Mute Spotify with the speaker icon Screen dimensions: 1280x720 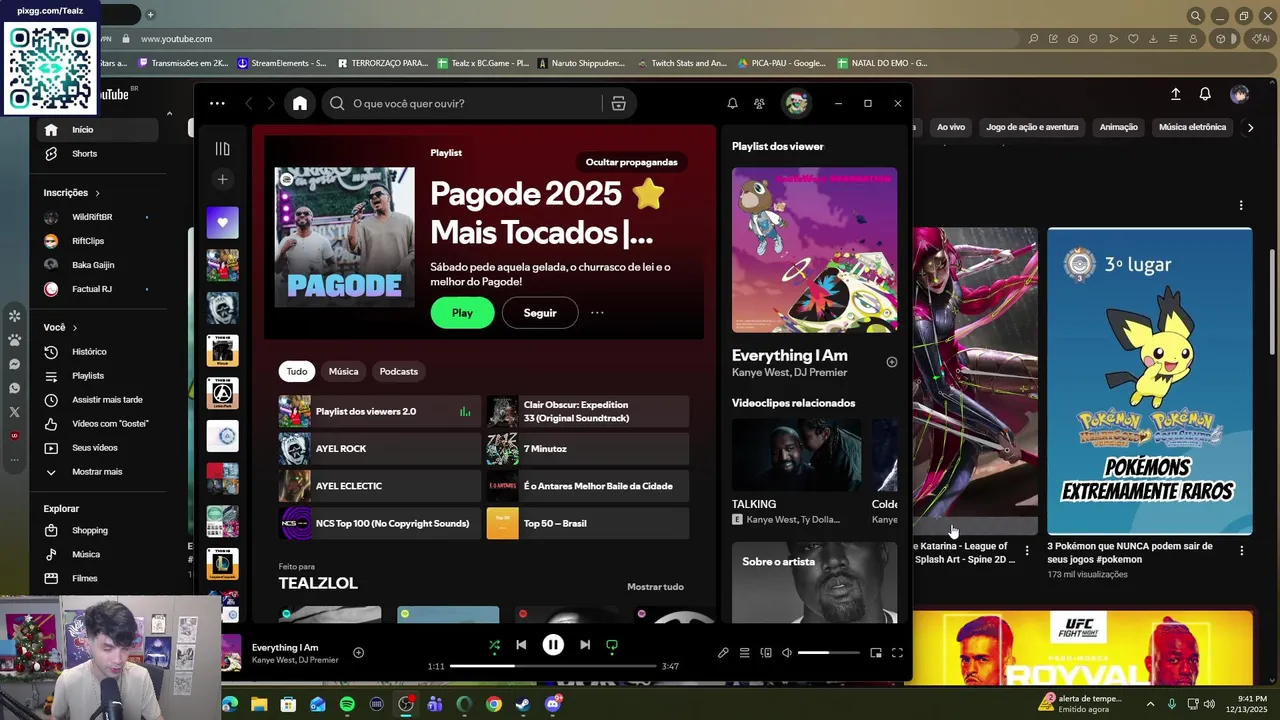787,653
